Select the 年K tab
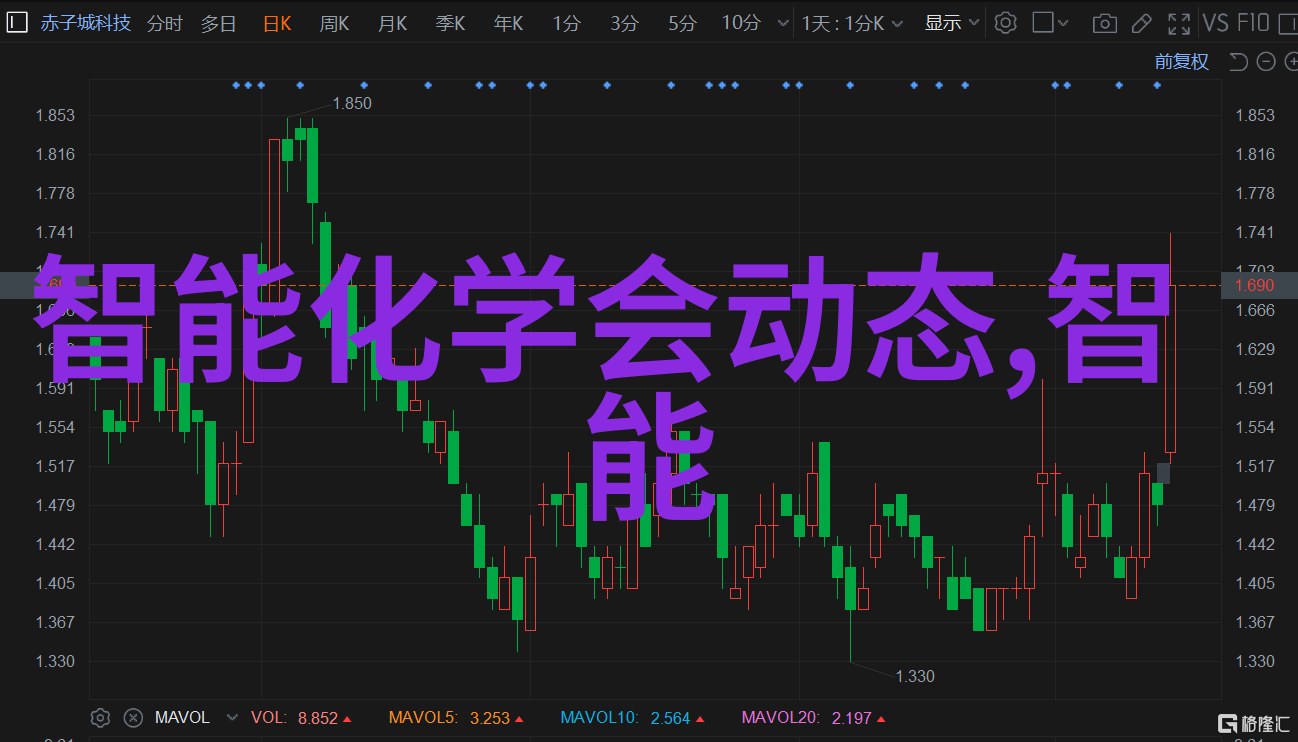Viewport: 1298px width, 742px height. [508, 23]
